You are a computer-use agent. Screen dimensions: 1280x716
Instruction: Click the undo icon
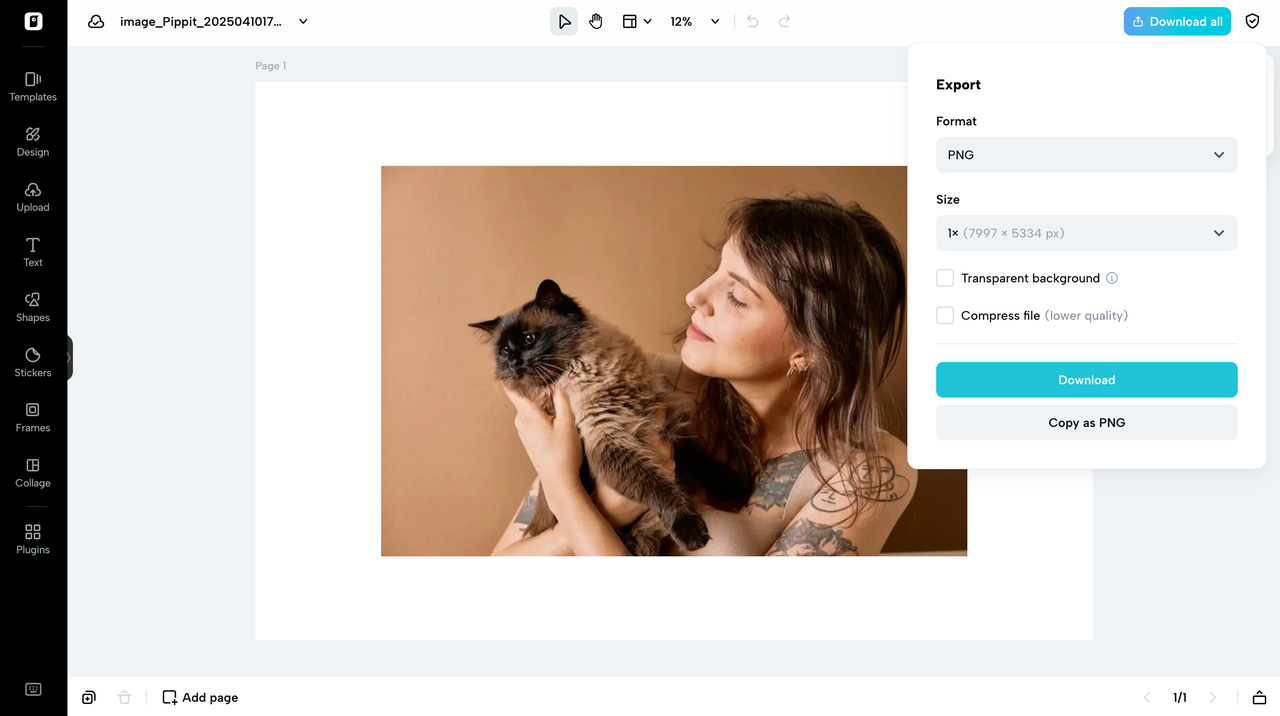tap(751, 20)
